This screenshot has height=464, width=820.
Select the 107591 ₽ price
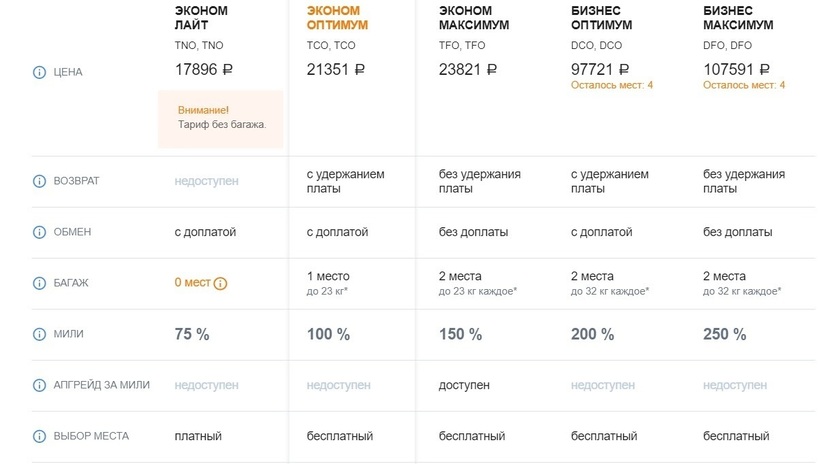[737, 69]
